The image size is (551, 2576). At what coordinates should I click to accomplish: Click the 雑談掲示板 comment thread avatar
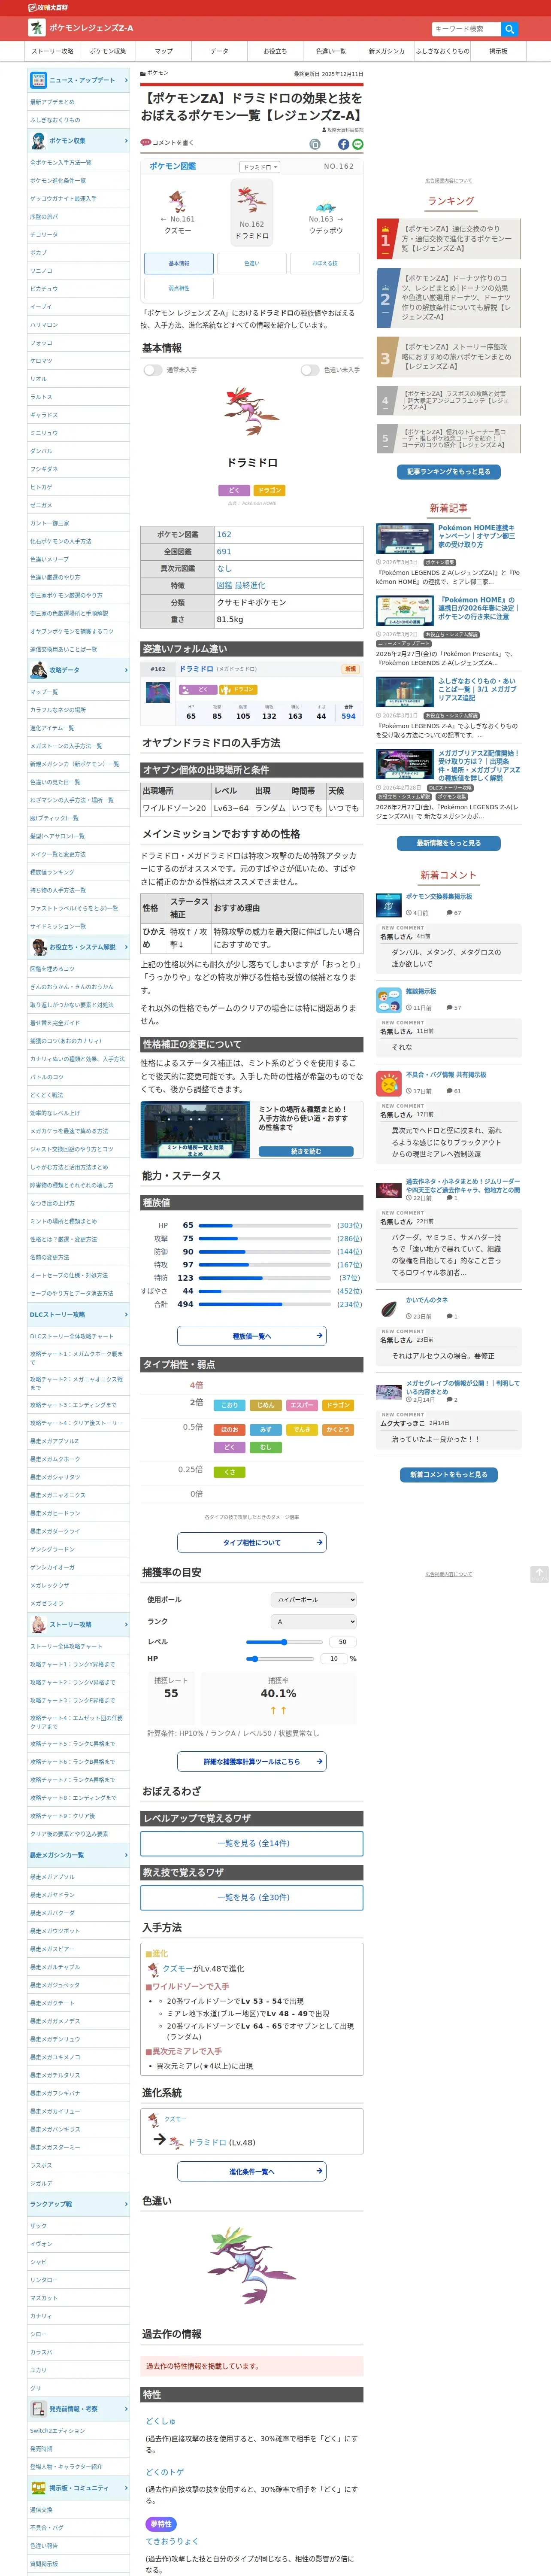(389, 1000)
